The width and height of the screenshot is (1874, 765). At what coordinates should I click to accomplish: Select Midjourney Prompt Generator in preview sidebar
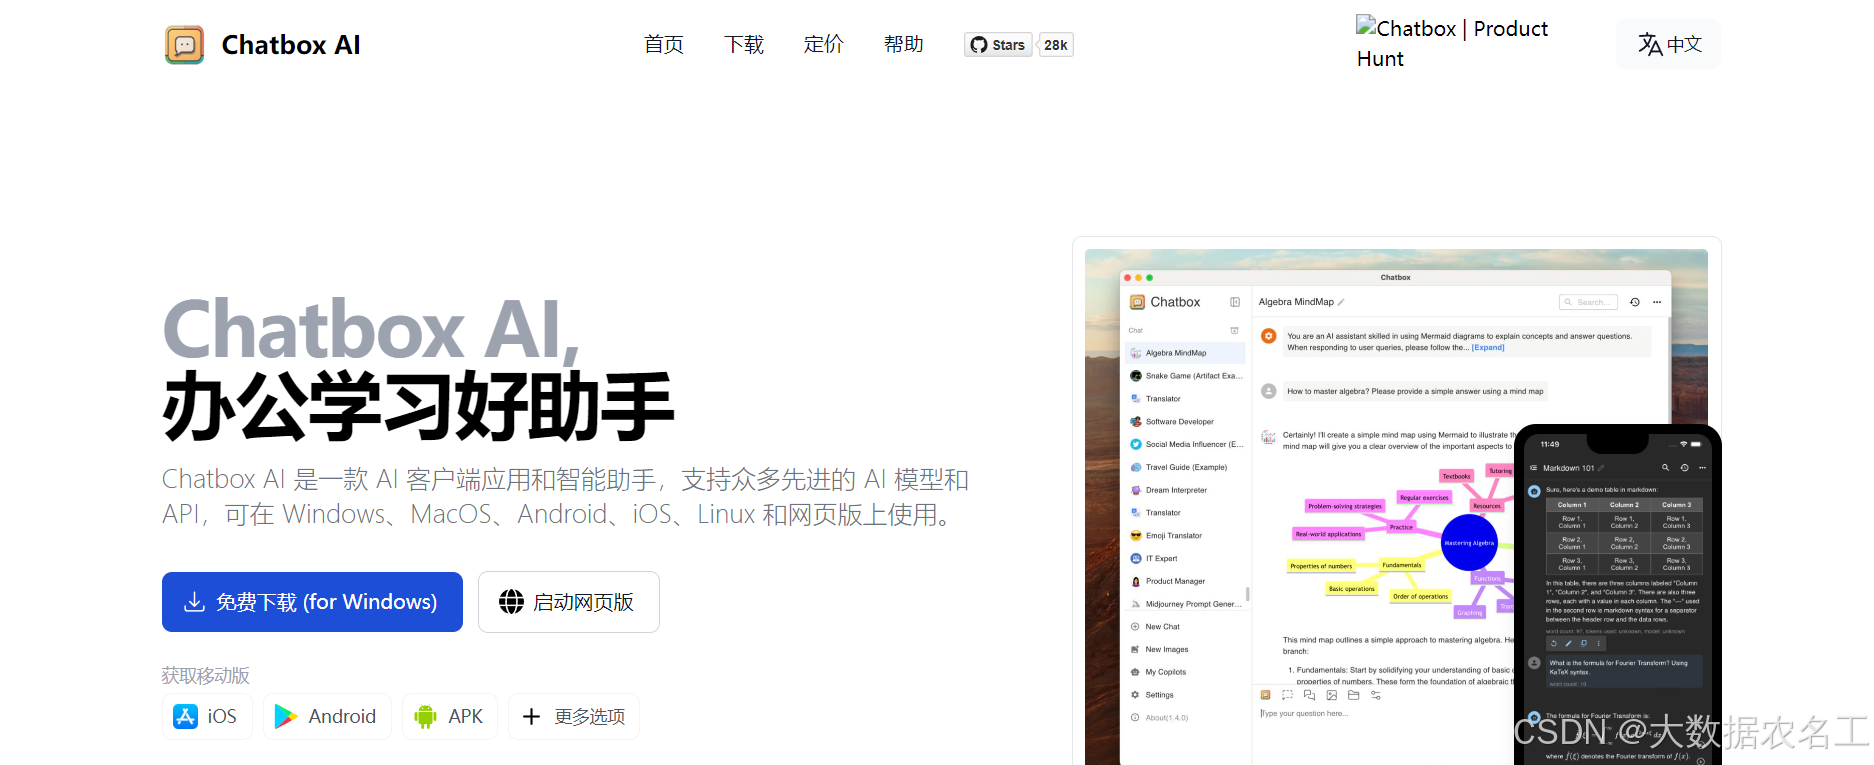pos(1185,604)
